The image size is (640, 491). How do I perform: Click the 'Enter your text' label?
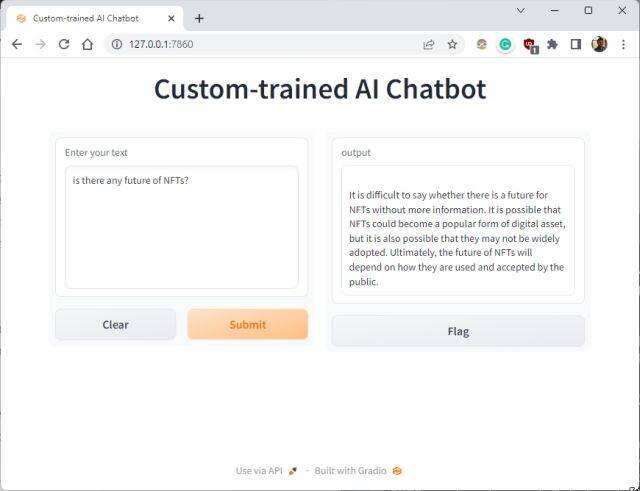pyautogui.click(x=96, y=152)
